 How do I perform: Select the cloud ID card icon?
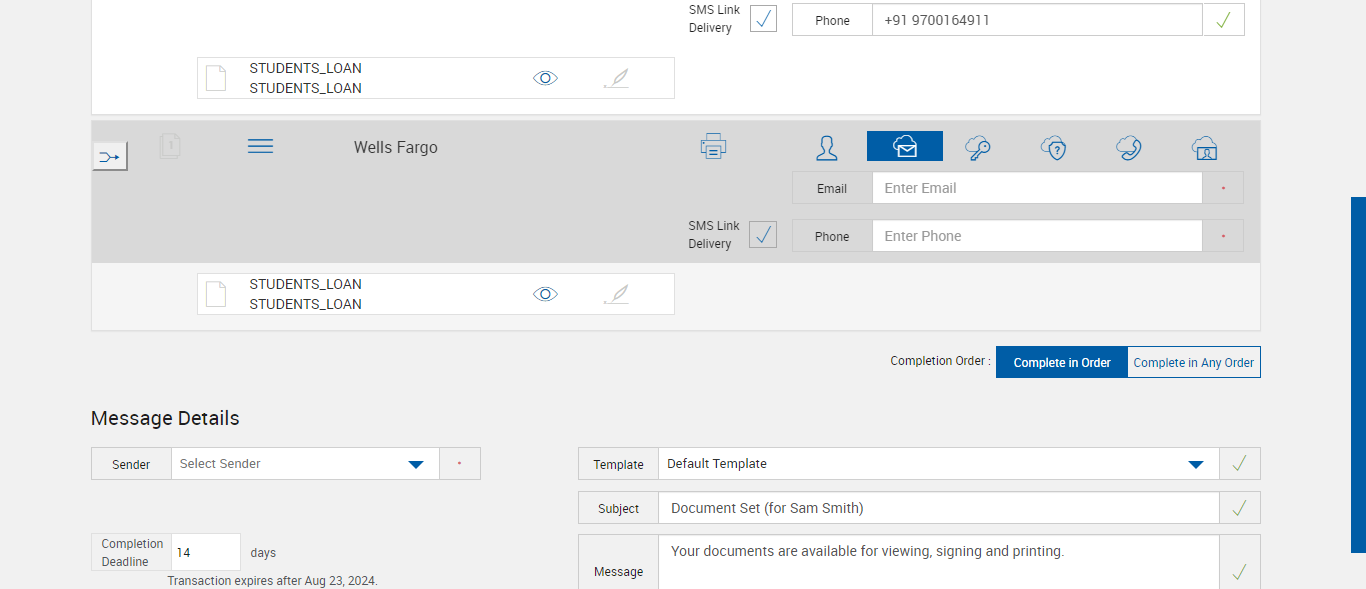click(1204, 148)
